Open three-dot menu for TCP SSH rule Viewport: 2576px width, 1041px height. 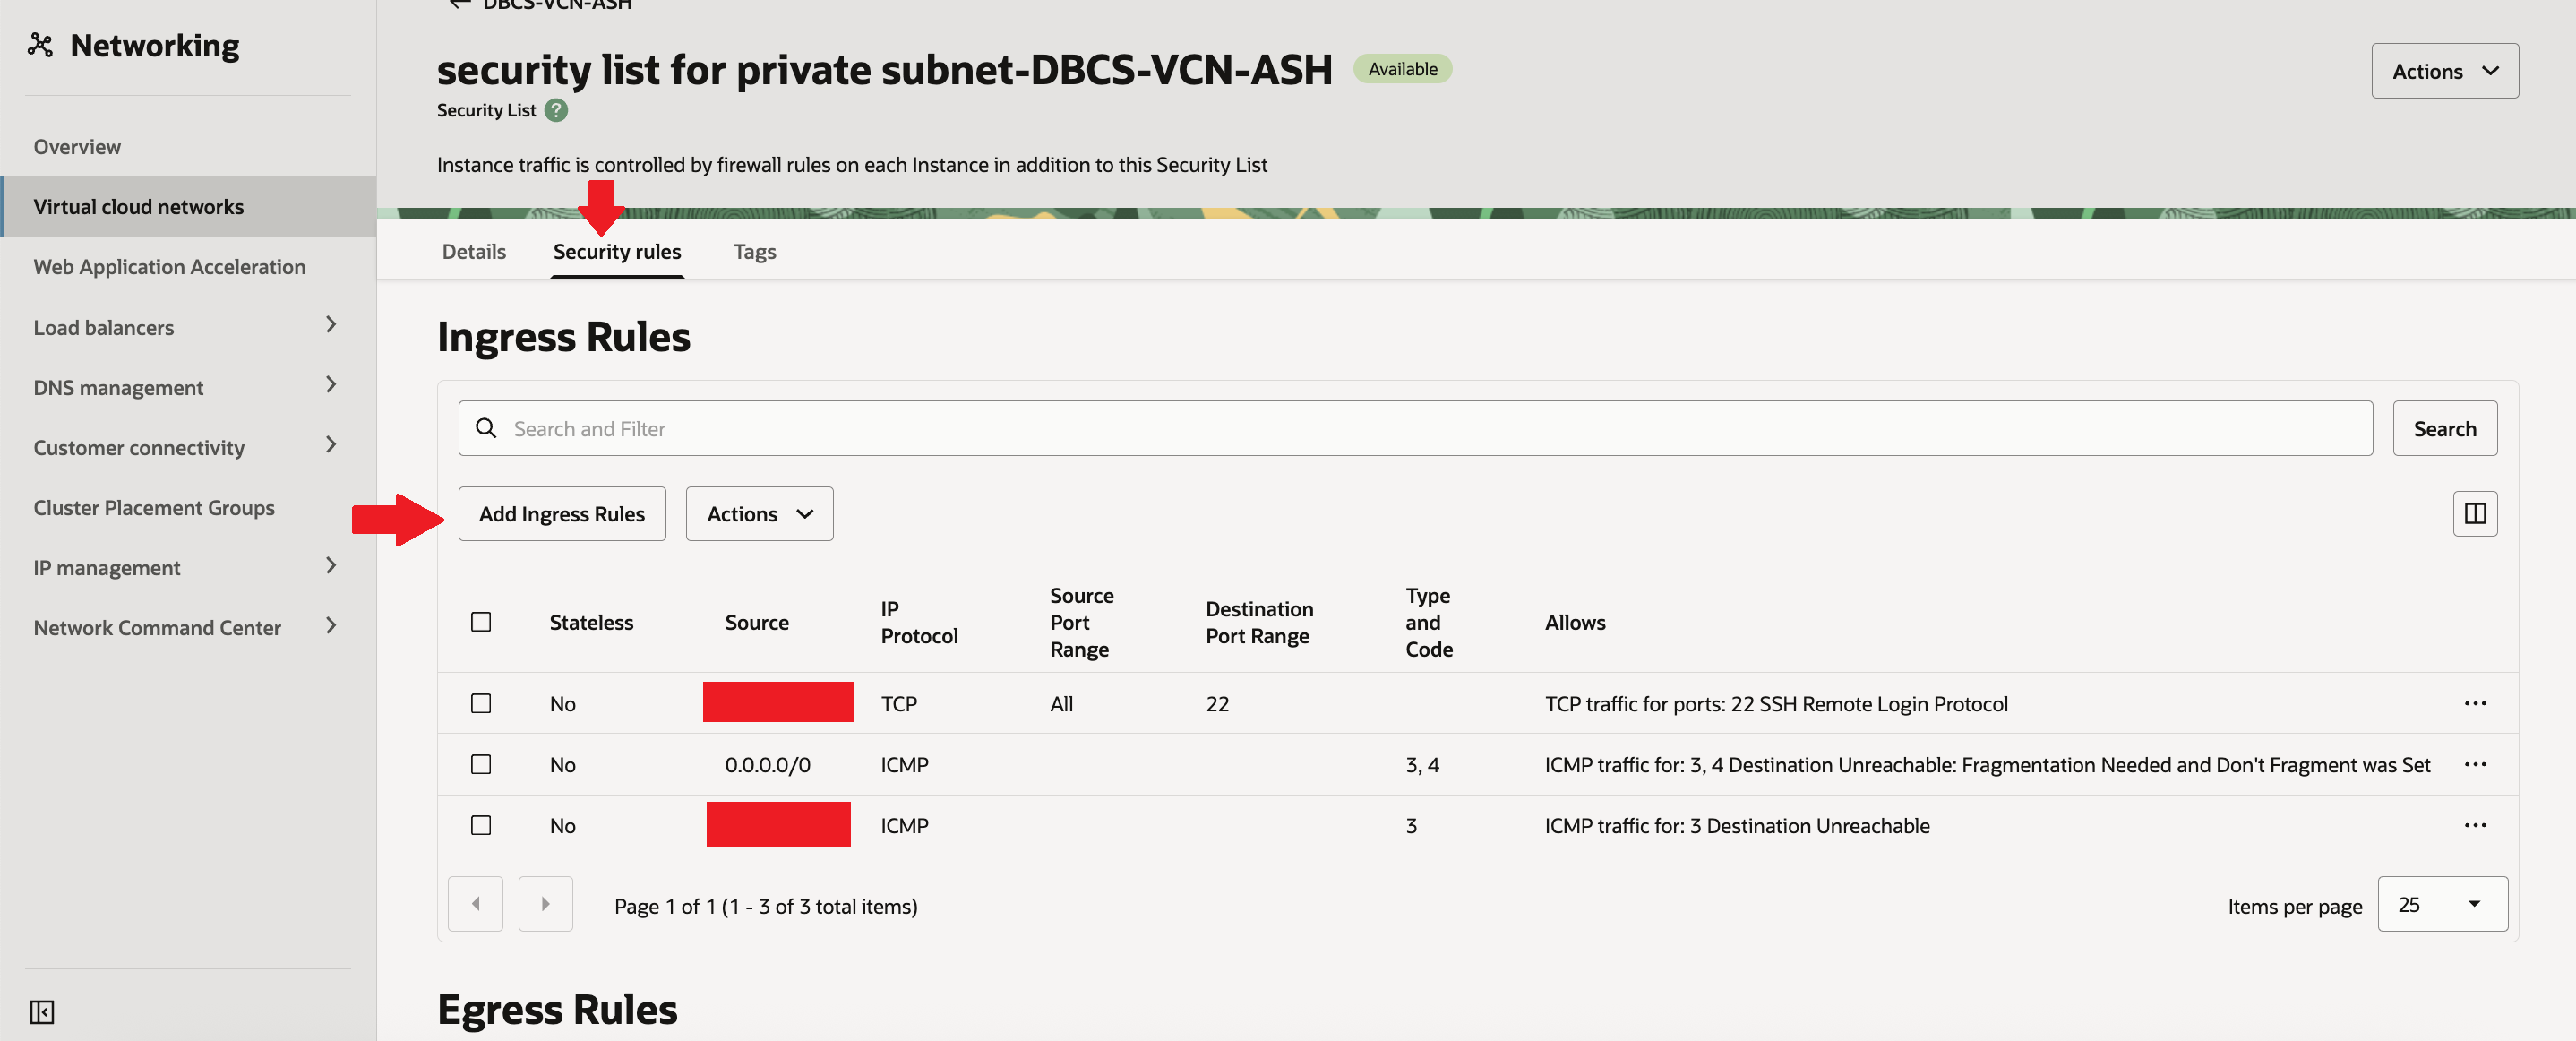pyautogui.click(x=2474, y=703)
